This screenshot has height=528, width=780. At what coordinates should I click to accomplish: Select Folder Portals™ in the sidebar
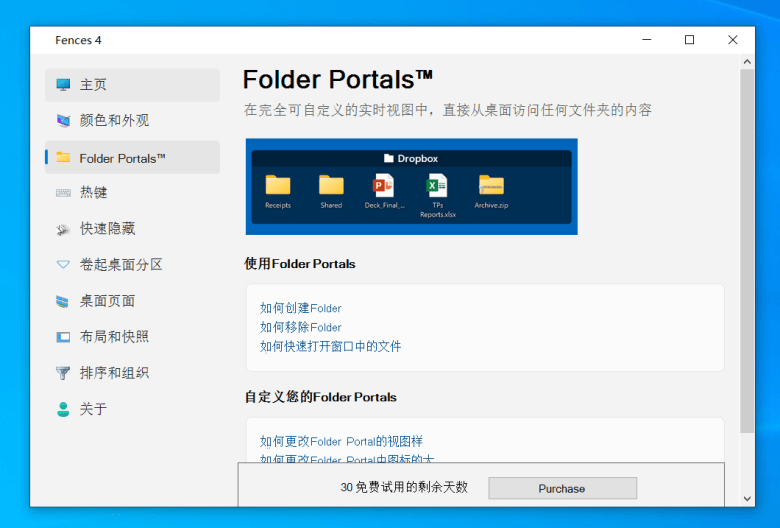132,157
